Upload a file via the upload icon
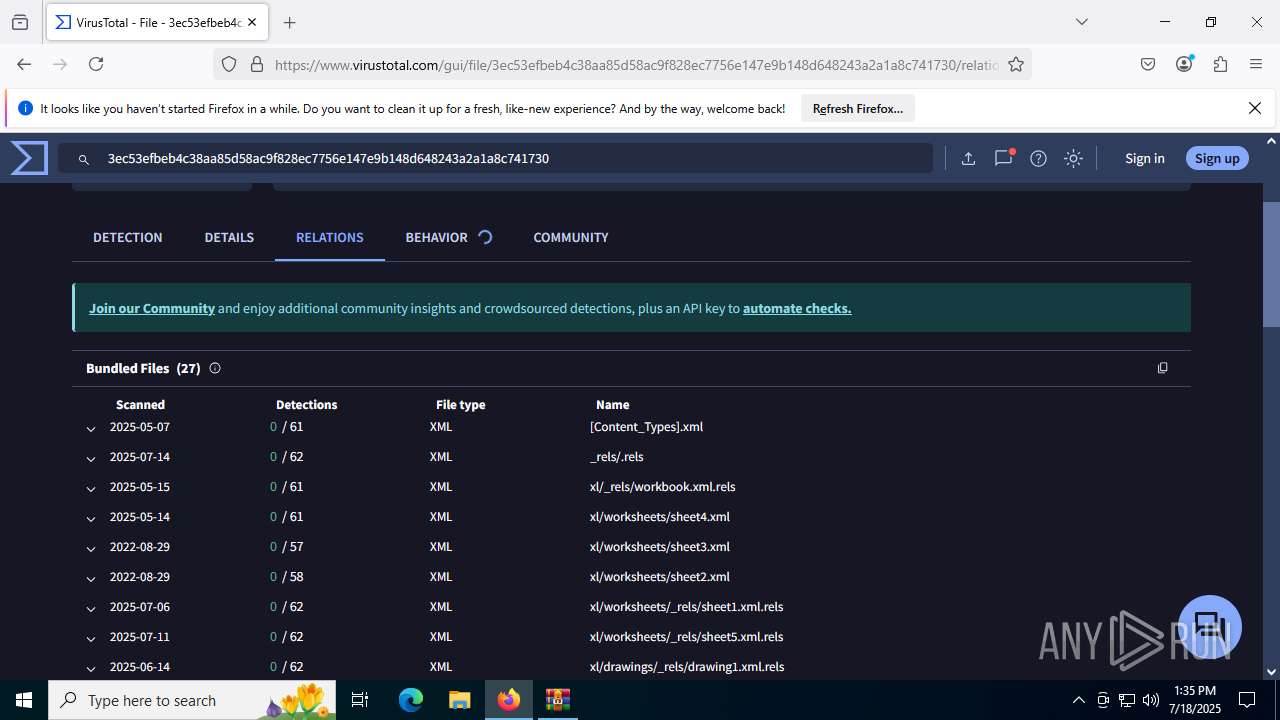1280x720 pixels. click(x=968, y=158)
